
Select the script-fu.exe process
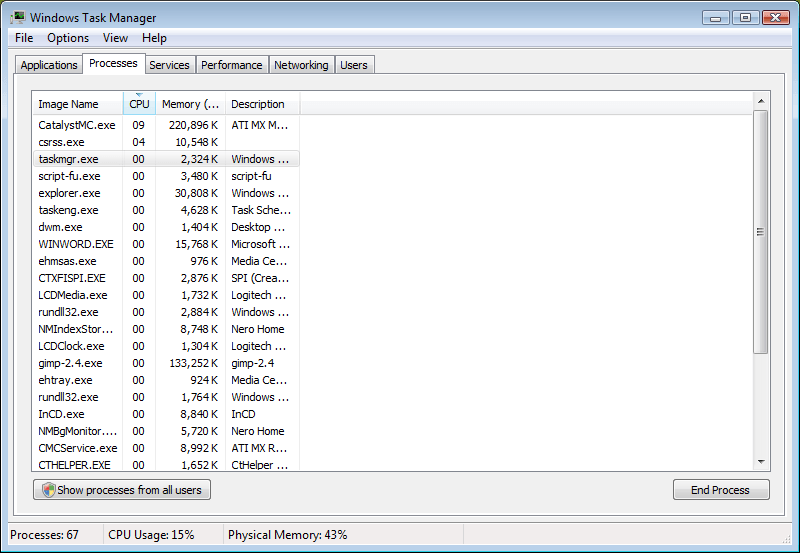pyautogui.click(x=166, y=176)
